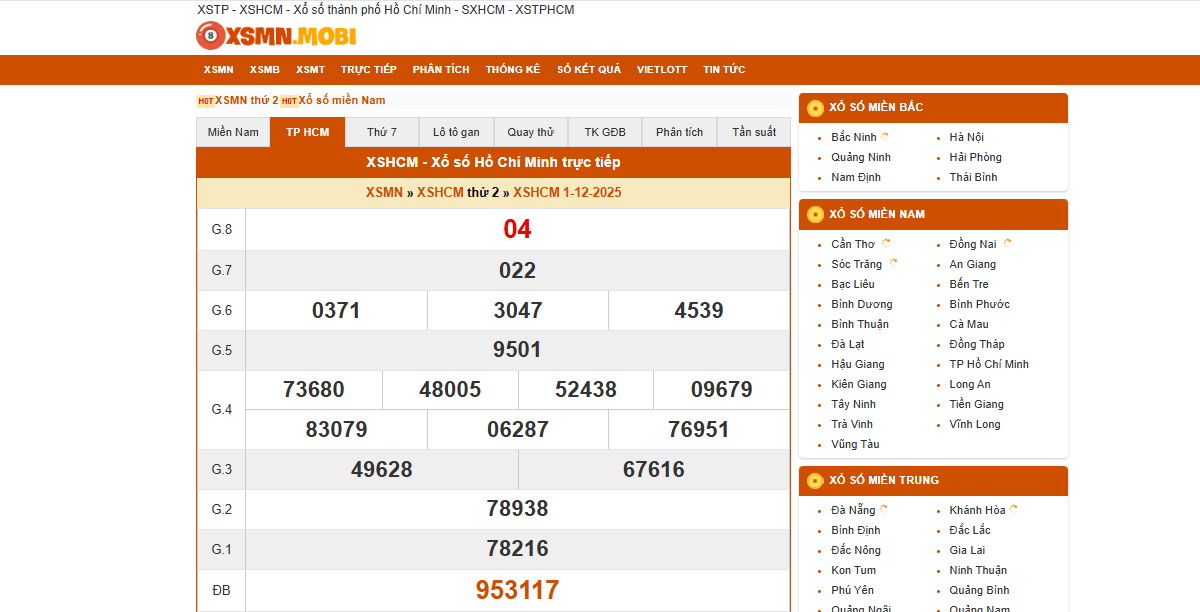Click the HOT badge before XSMN thứ 2

coord(206,101)
